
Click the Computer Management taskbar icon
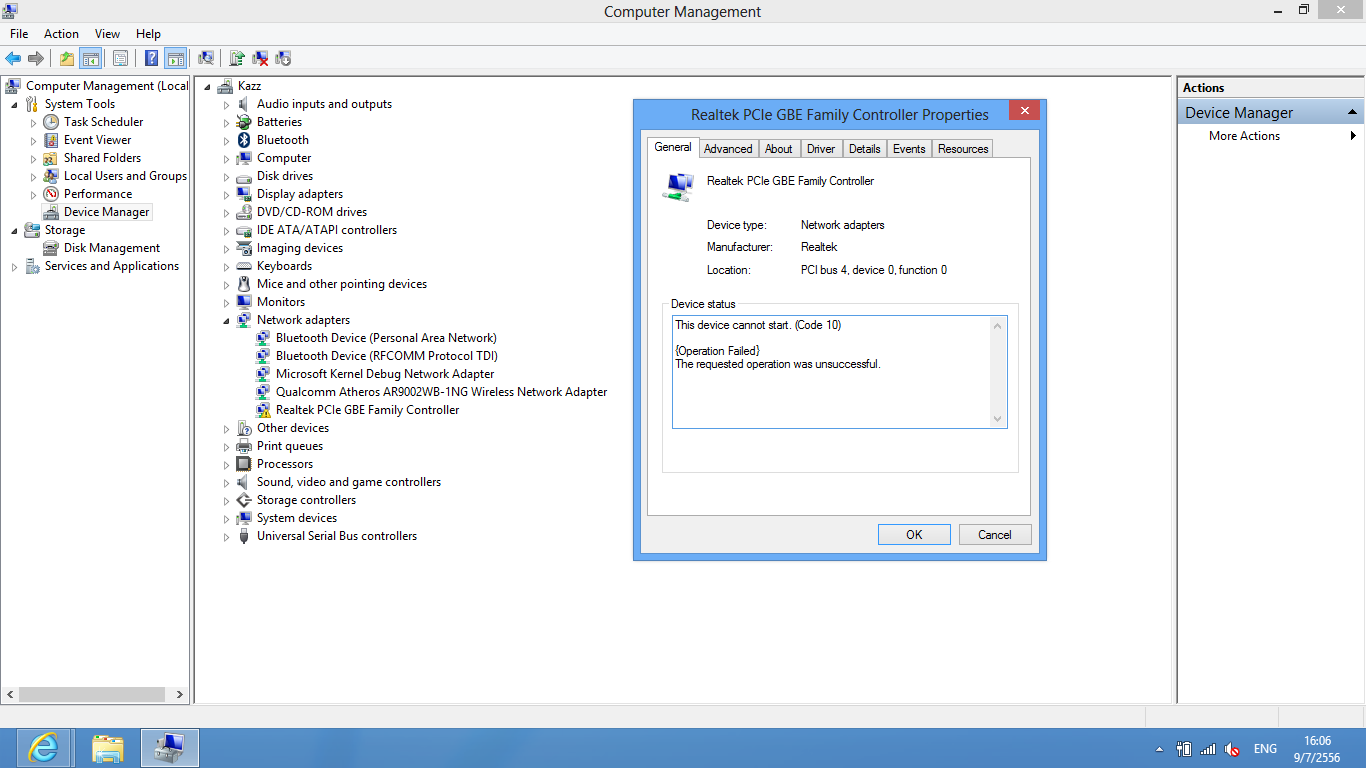pyautogui.click(x=170, y=748)
